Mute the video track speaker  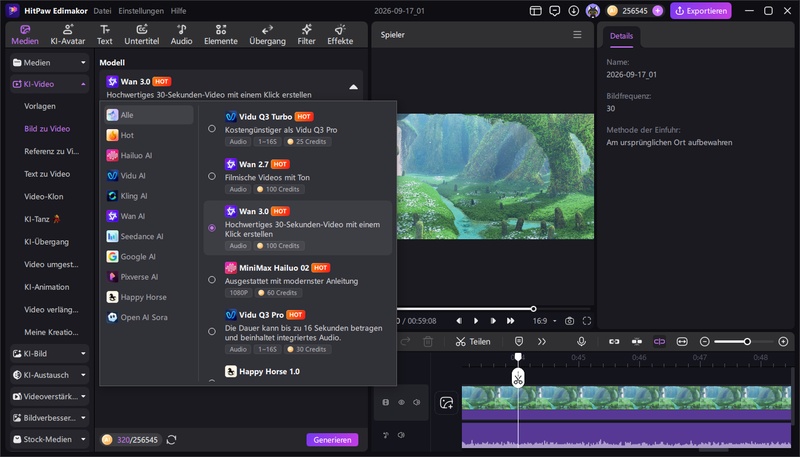tap(416, 402)
